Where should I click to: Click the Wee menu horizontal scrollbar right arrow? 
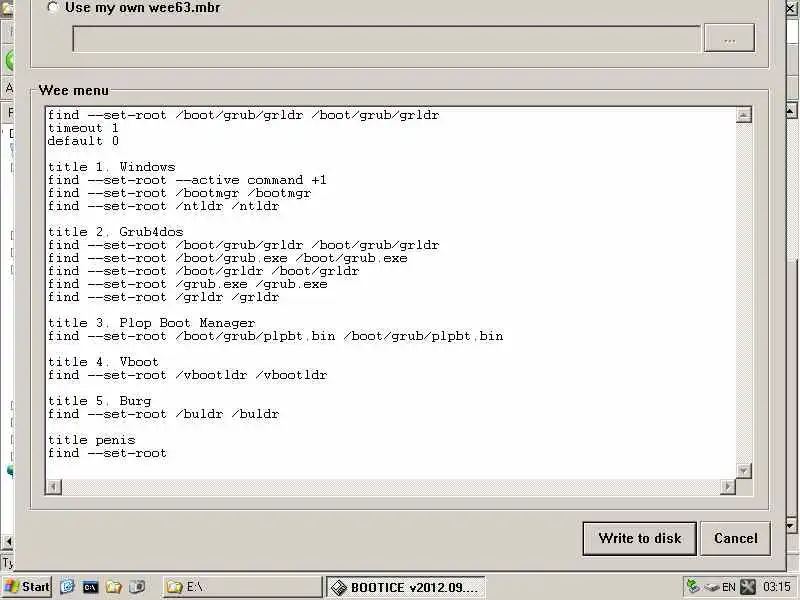[x=728, y=487]
